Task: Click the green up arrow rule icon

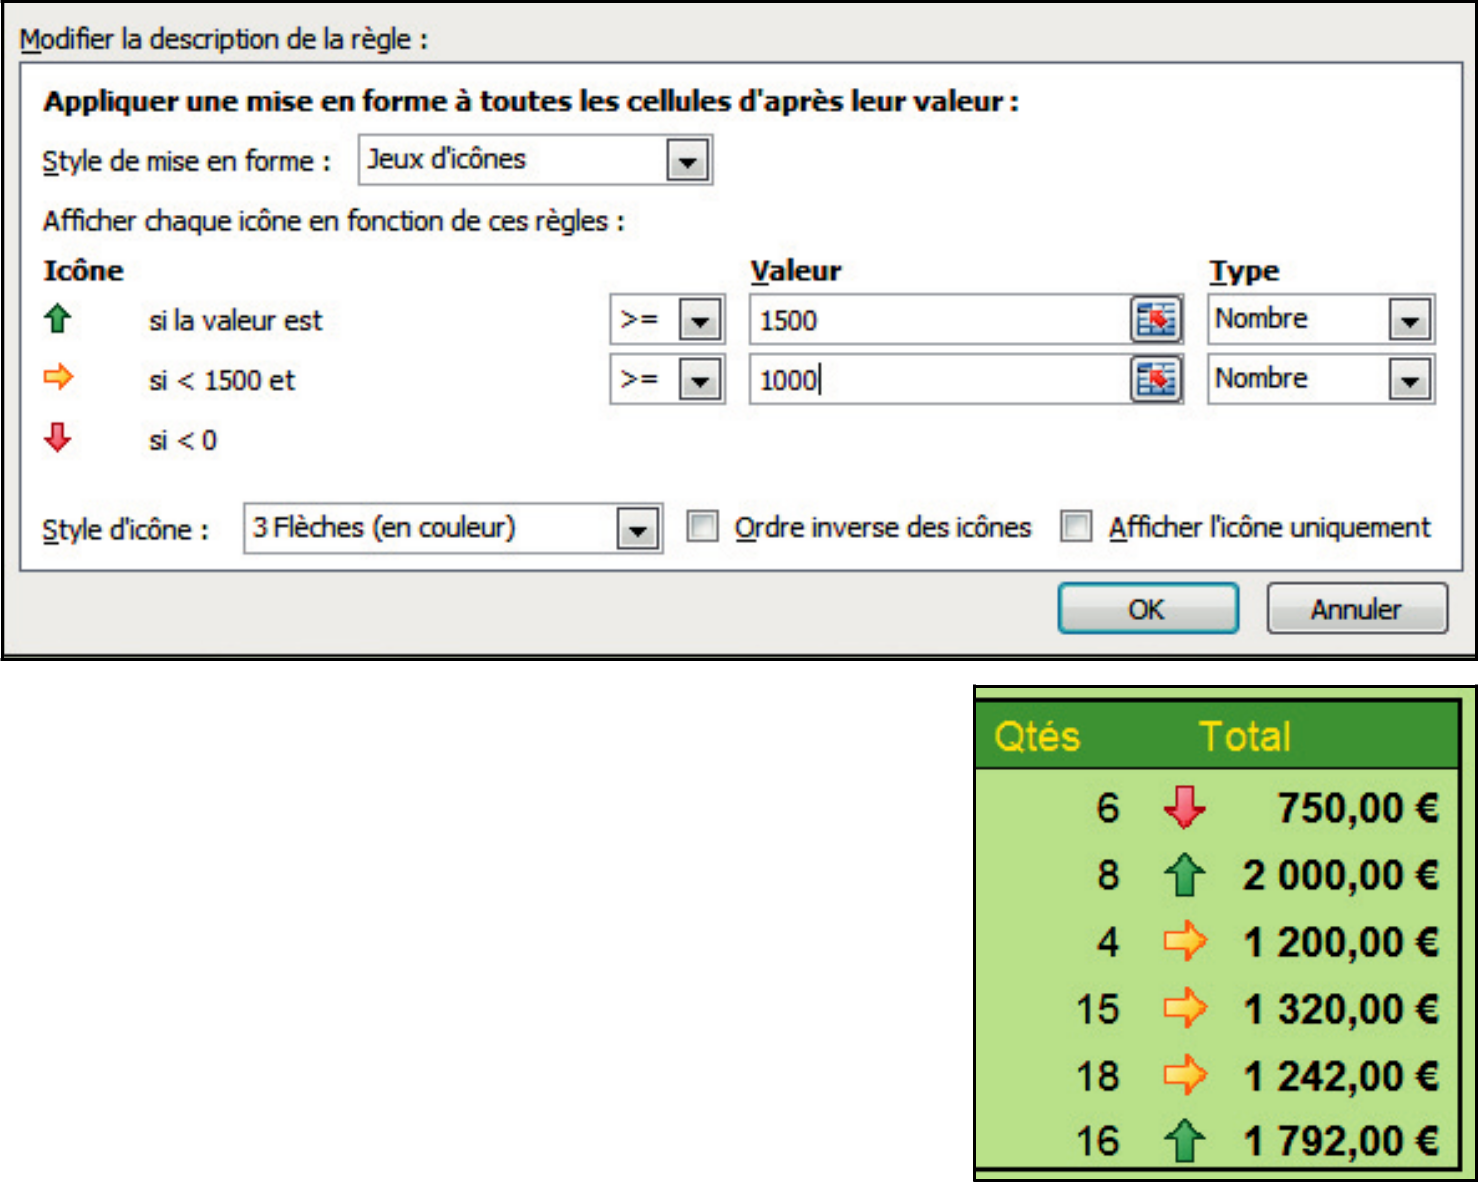Action: 58,319
